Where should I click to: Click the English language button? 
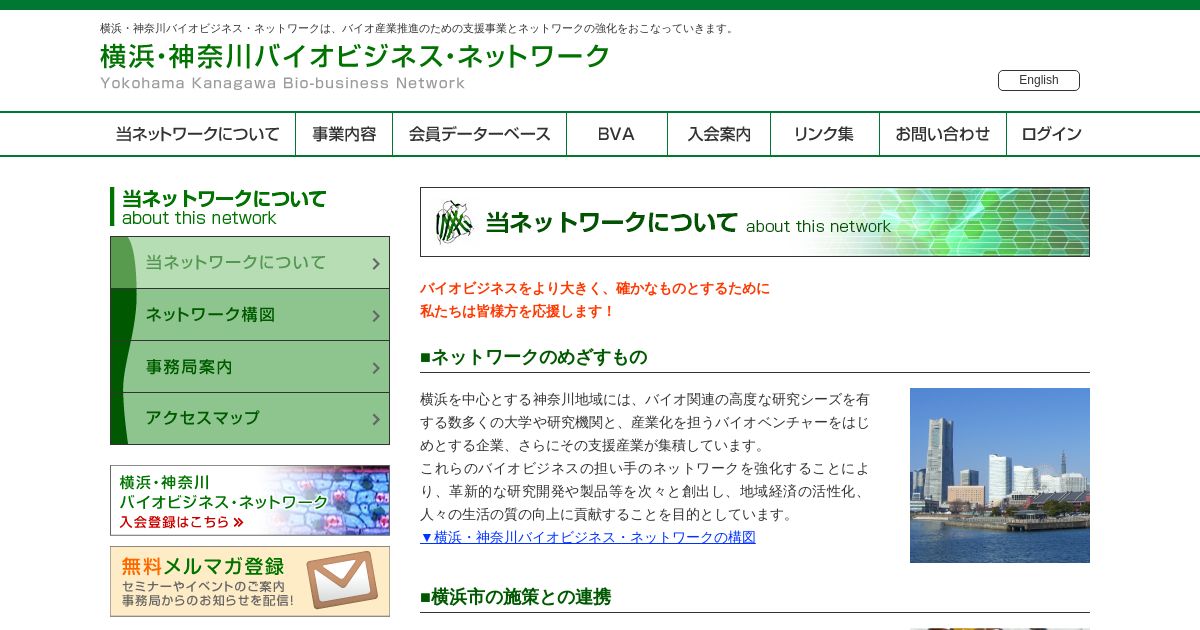coord(1038,80)
